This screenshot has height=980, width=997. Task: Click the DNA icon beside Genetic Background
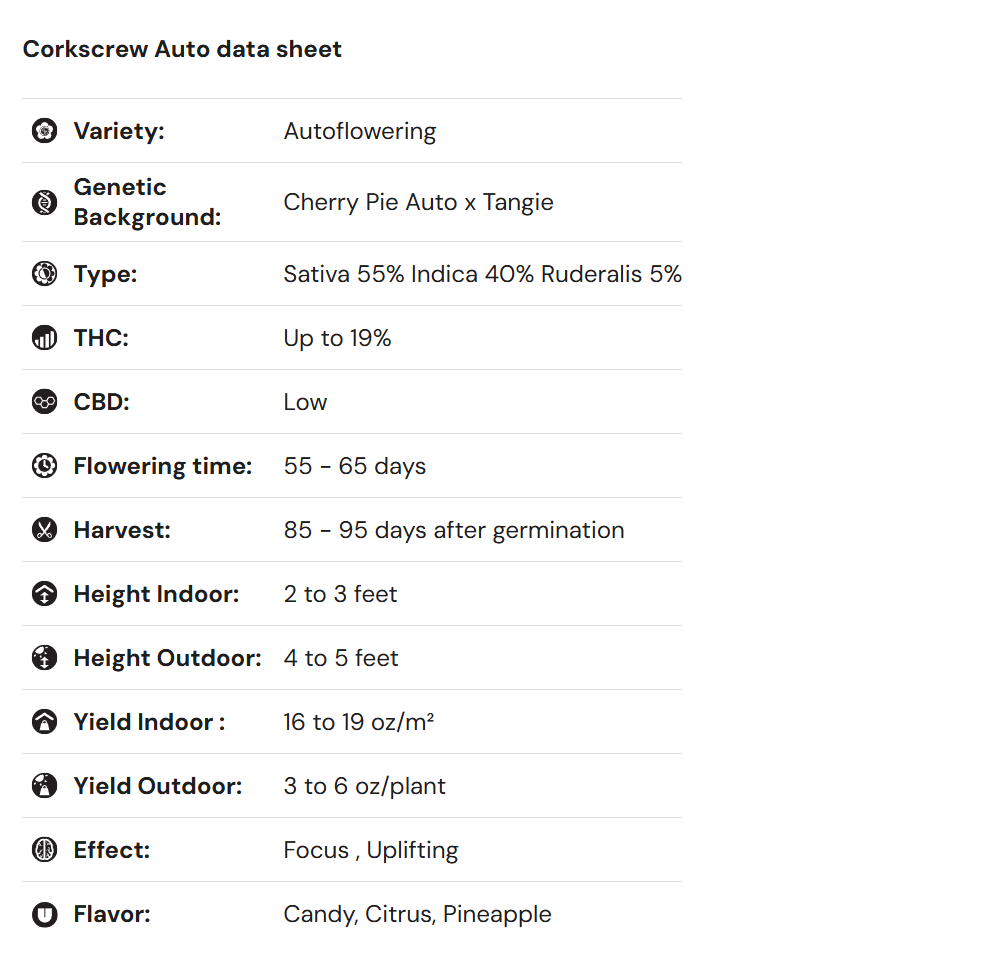44,202
